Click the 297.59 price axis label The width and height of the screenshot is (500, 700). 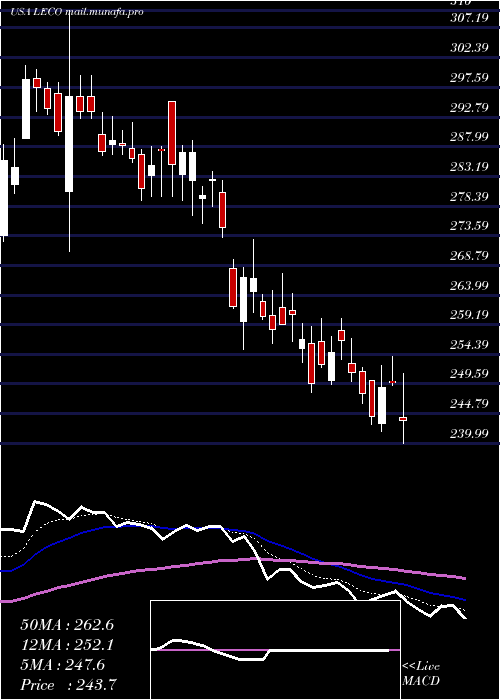[469, 78]
